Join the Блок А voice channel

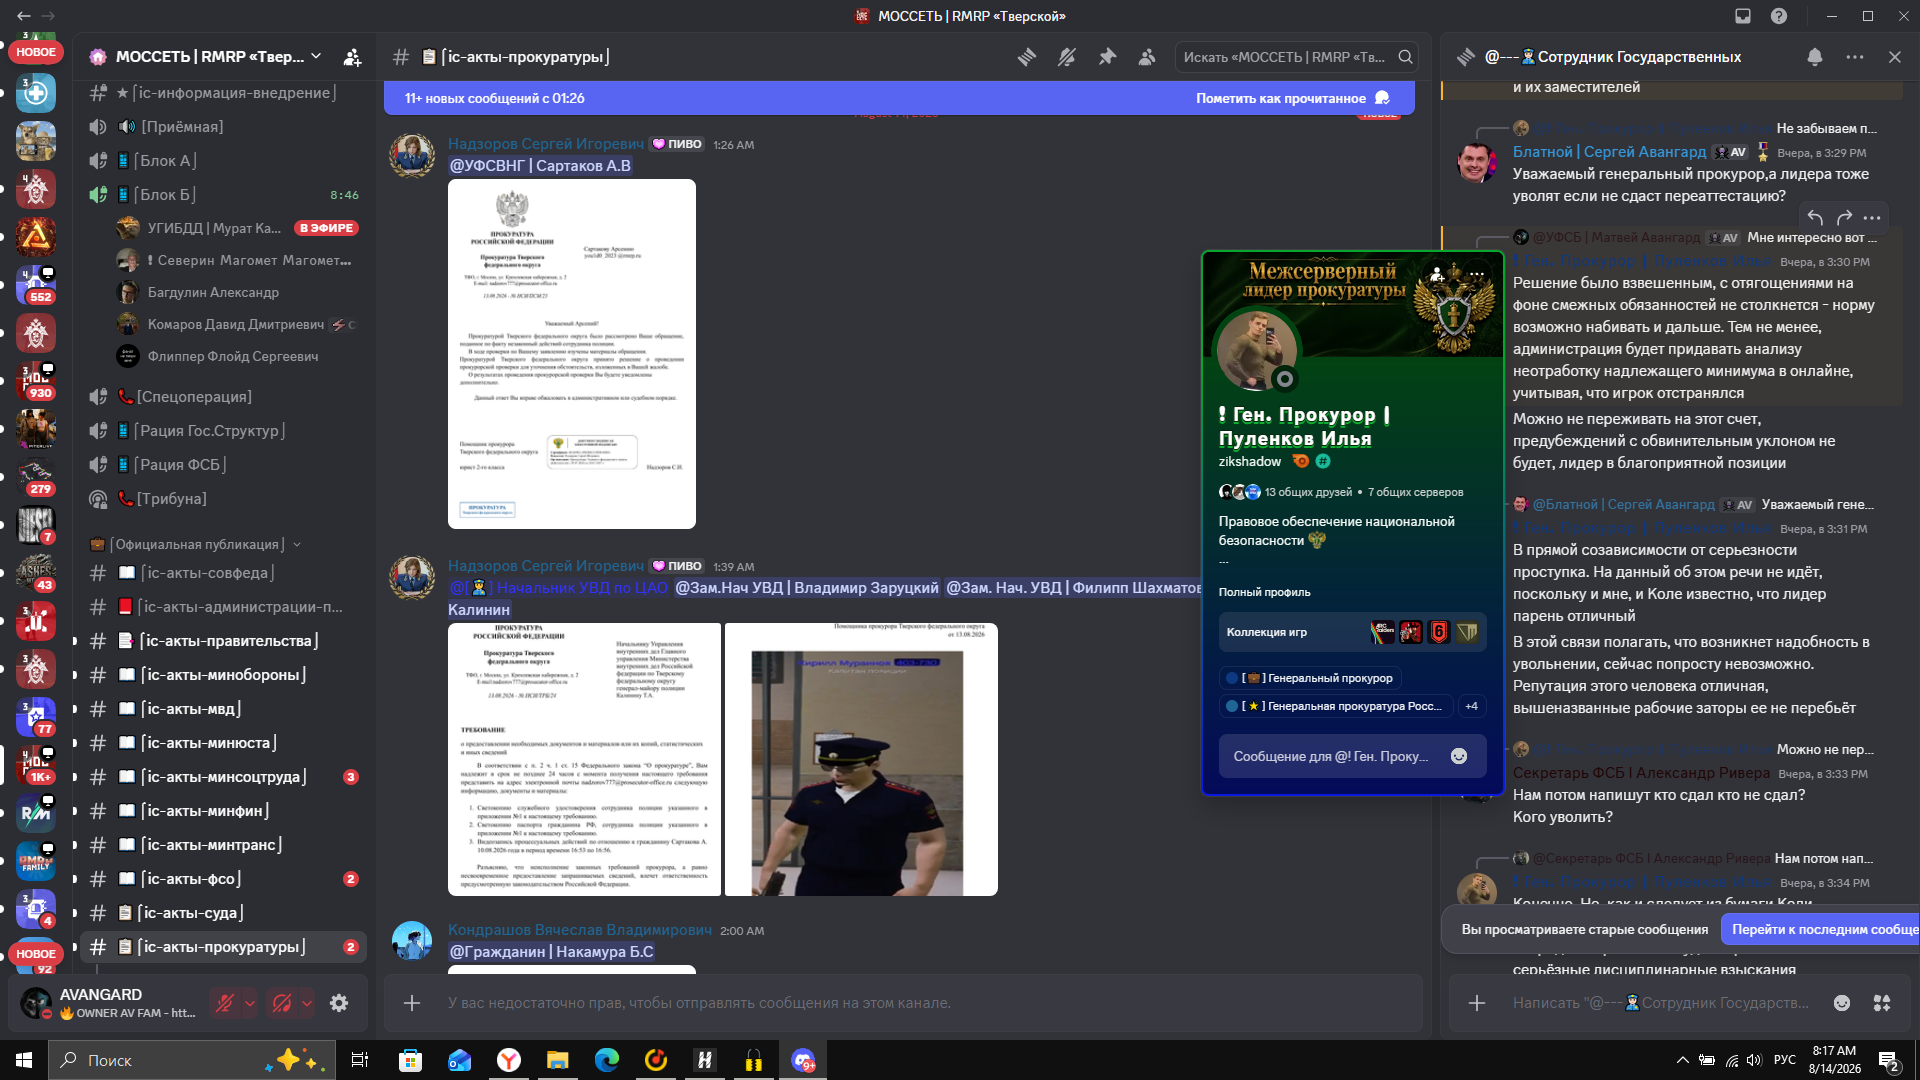pyautogui.click(x=223, y=161)
